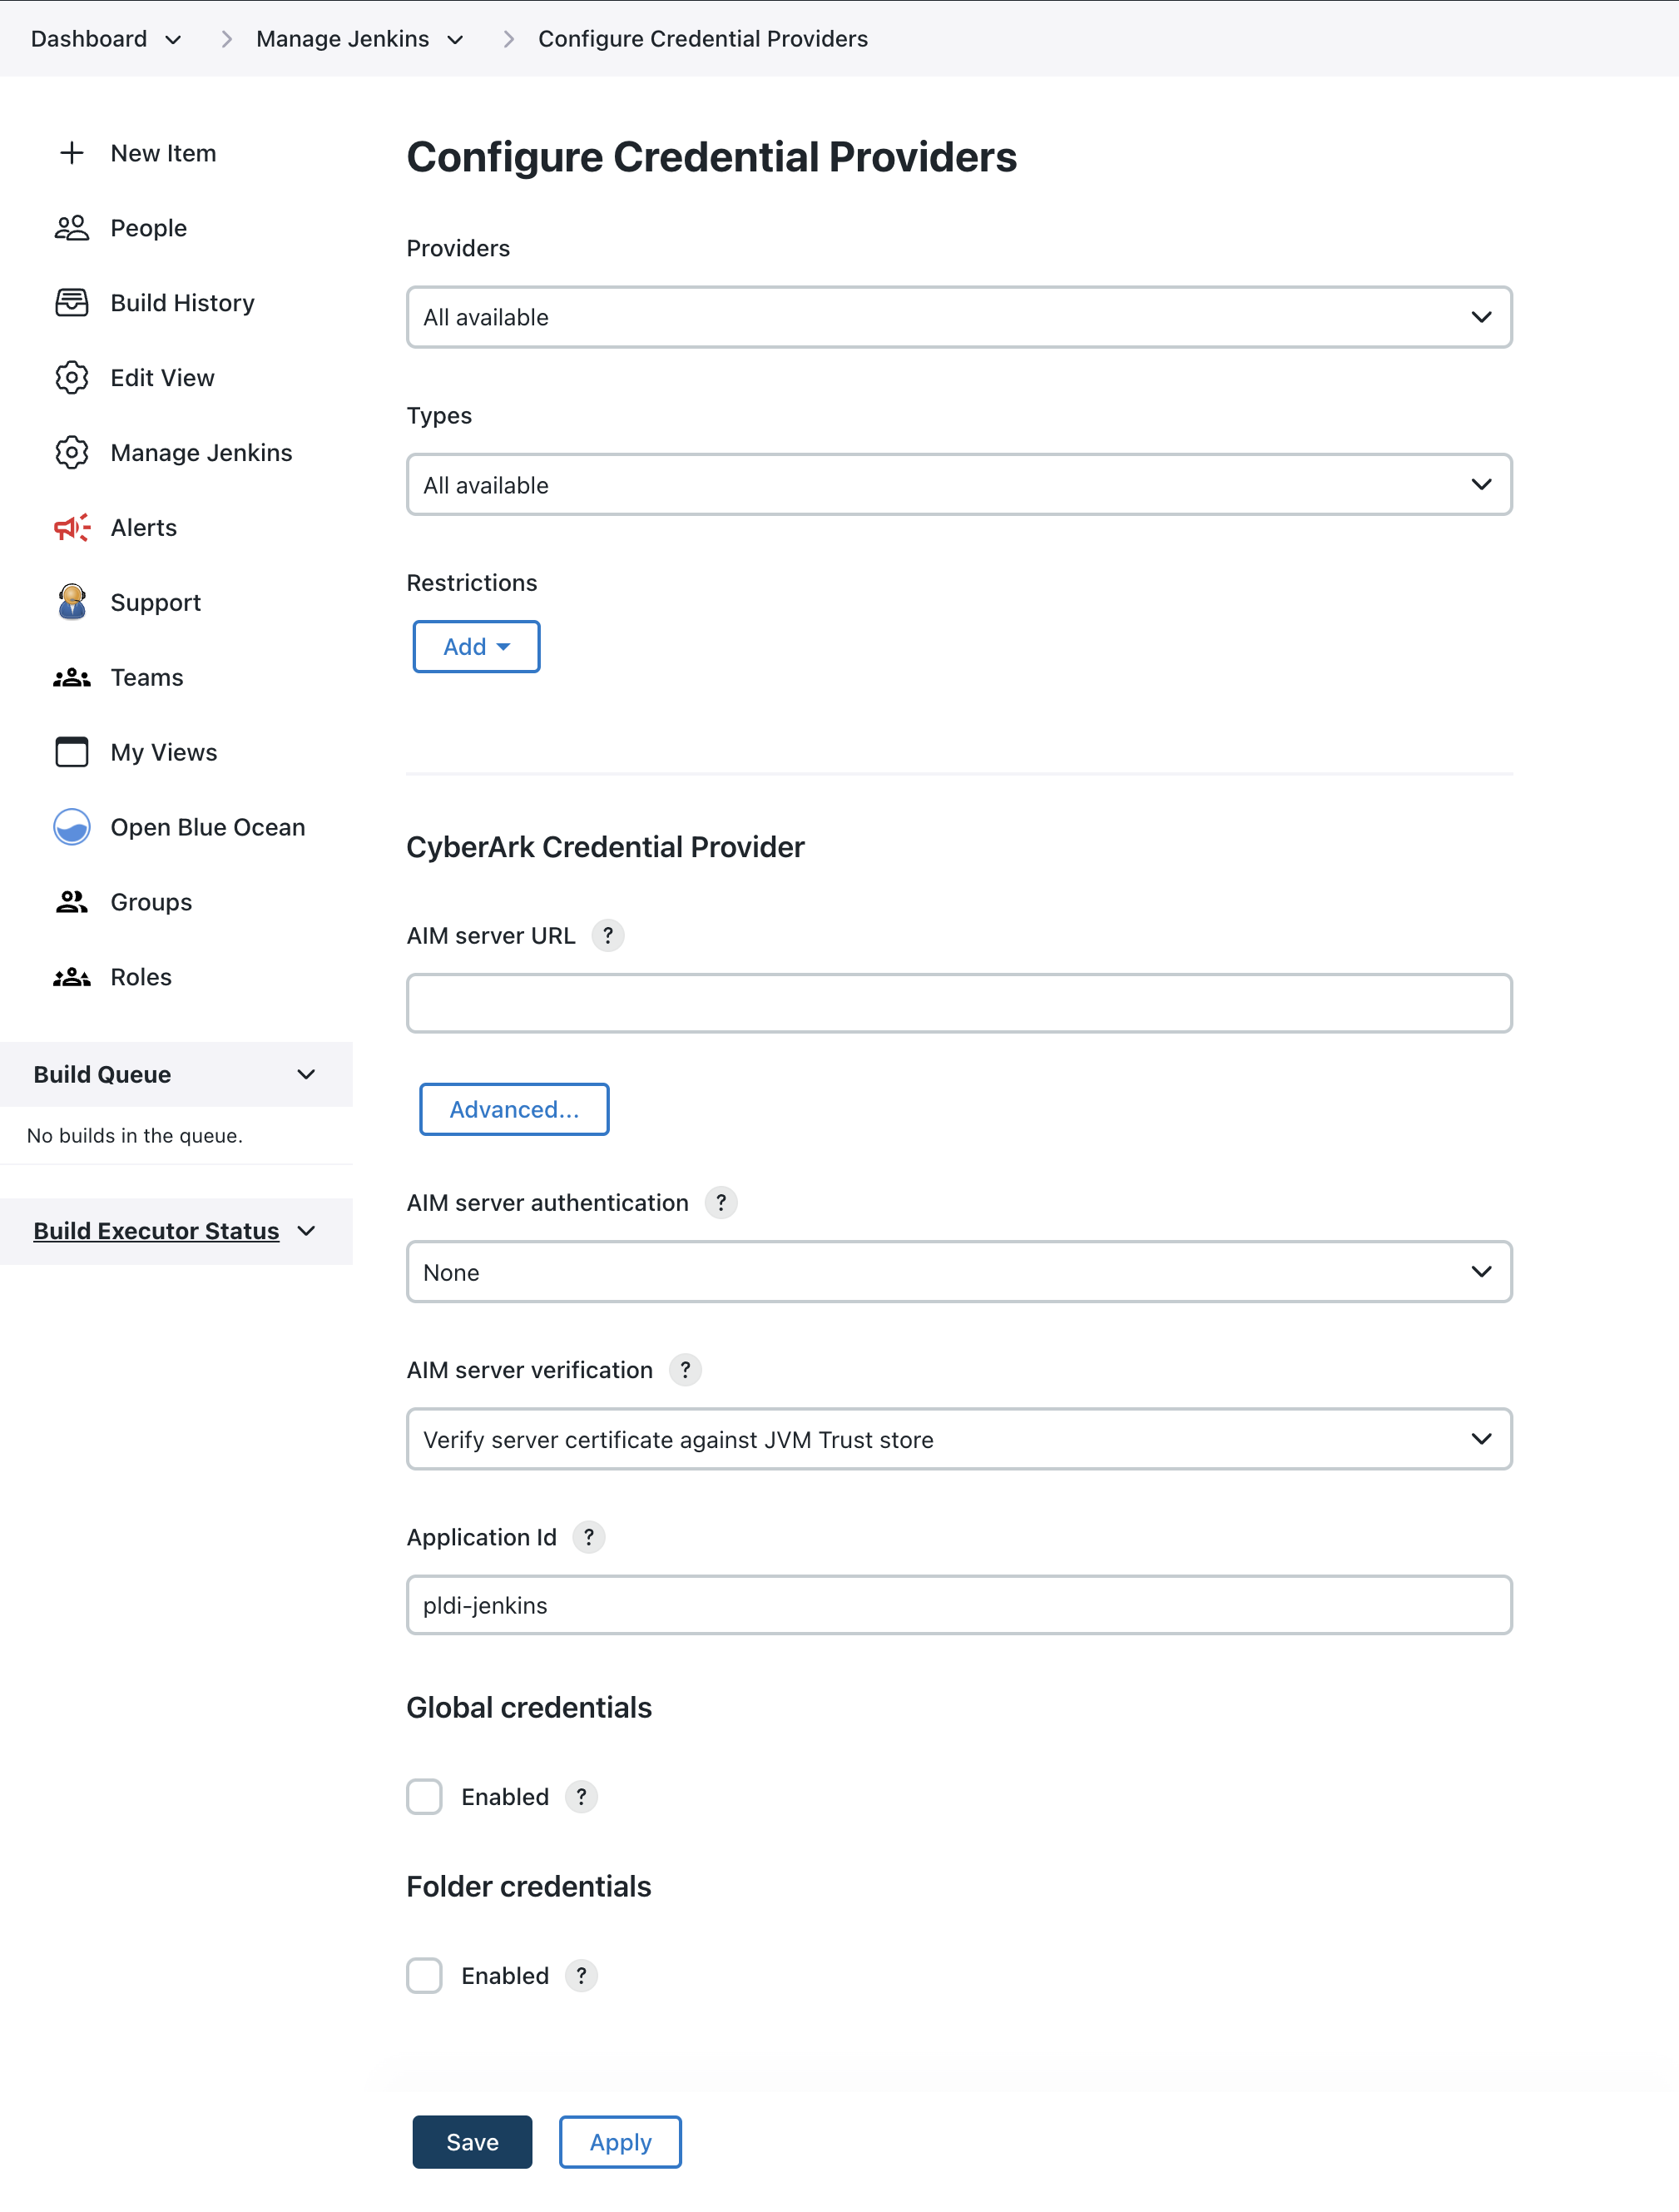Enable Folder credentials checkbox
Image resolution: width=1679 pixels, height=2212 pixels.
tap(425, 1976)
